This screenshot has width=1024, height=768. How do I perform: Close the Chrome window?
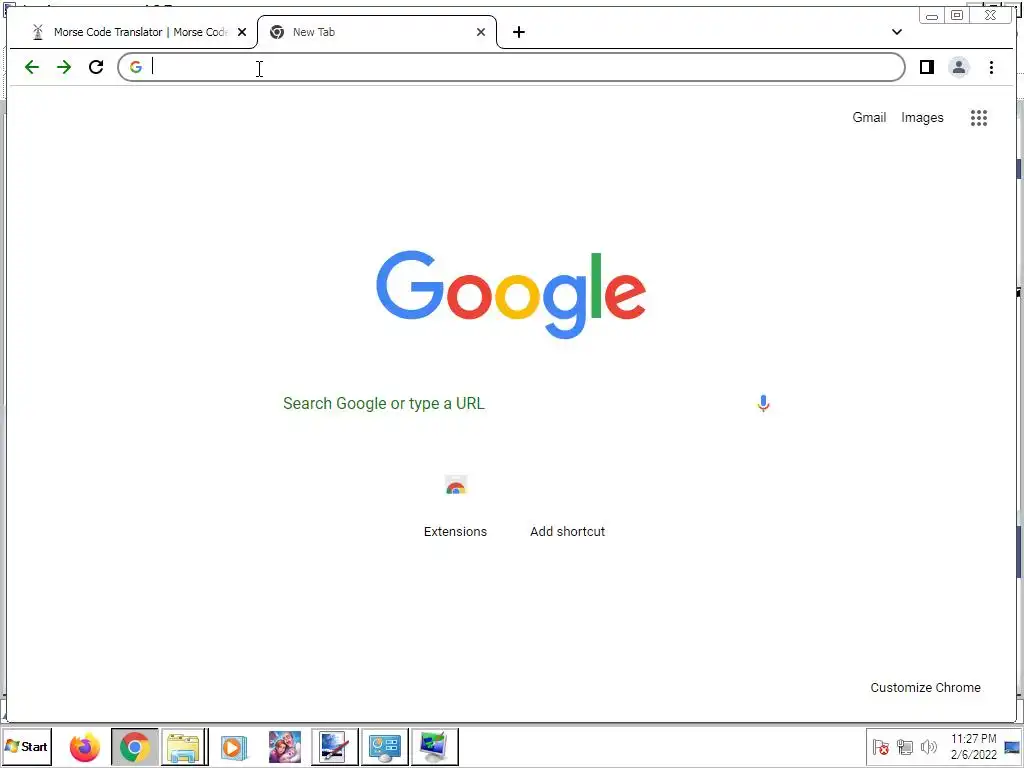point(991,16)
